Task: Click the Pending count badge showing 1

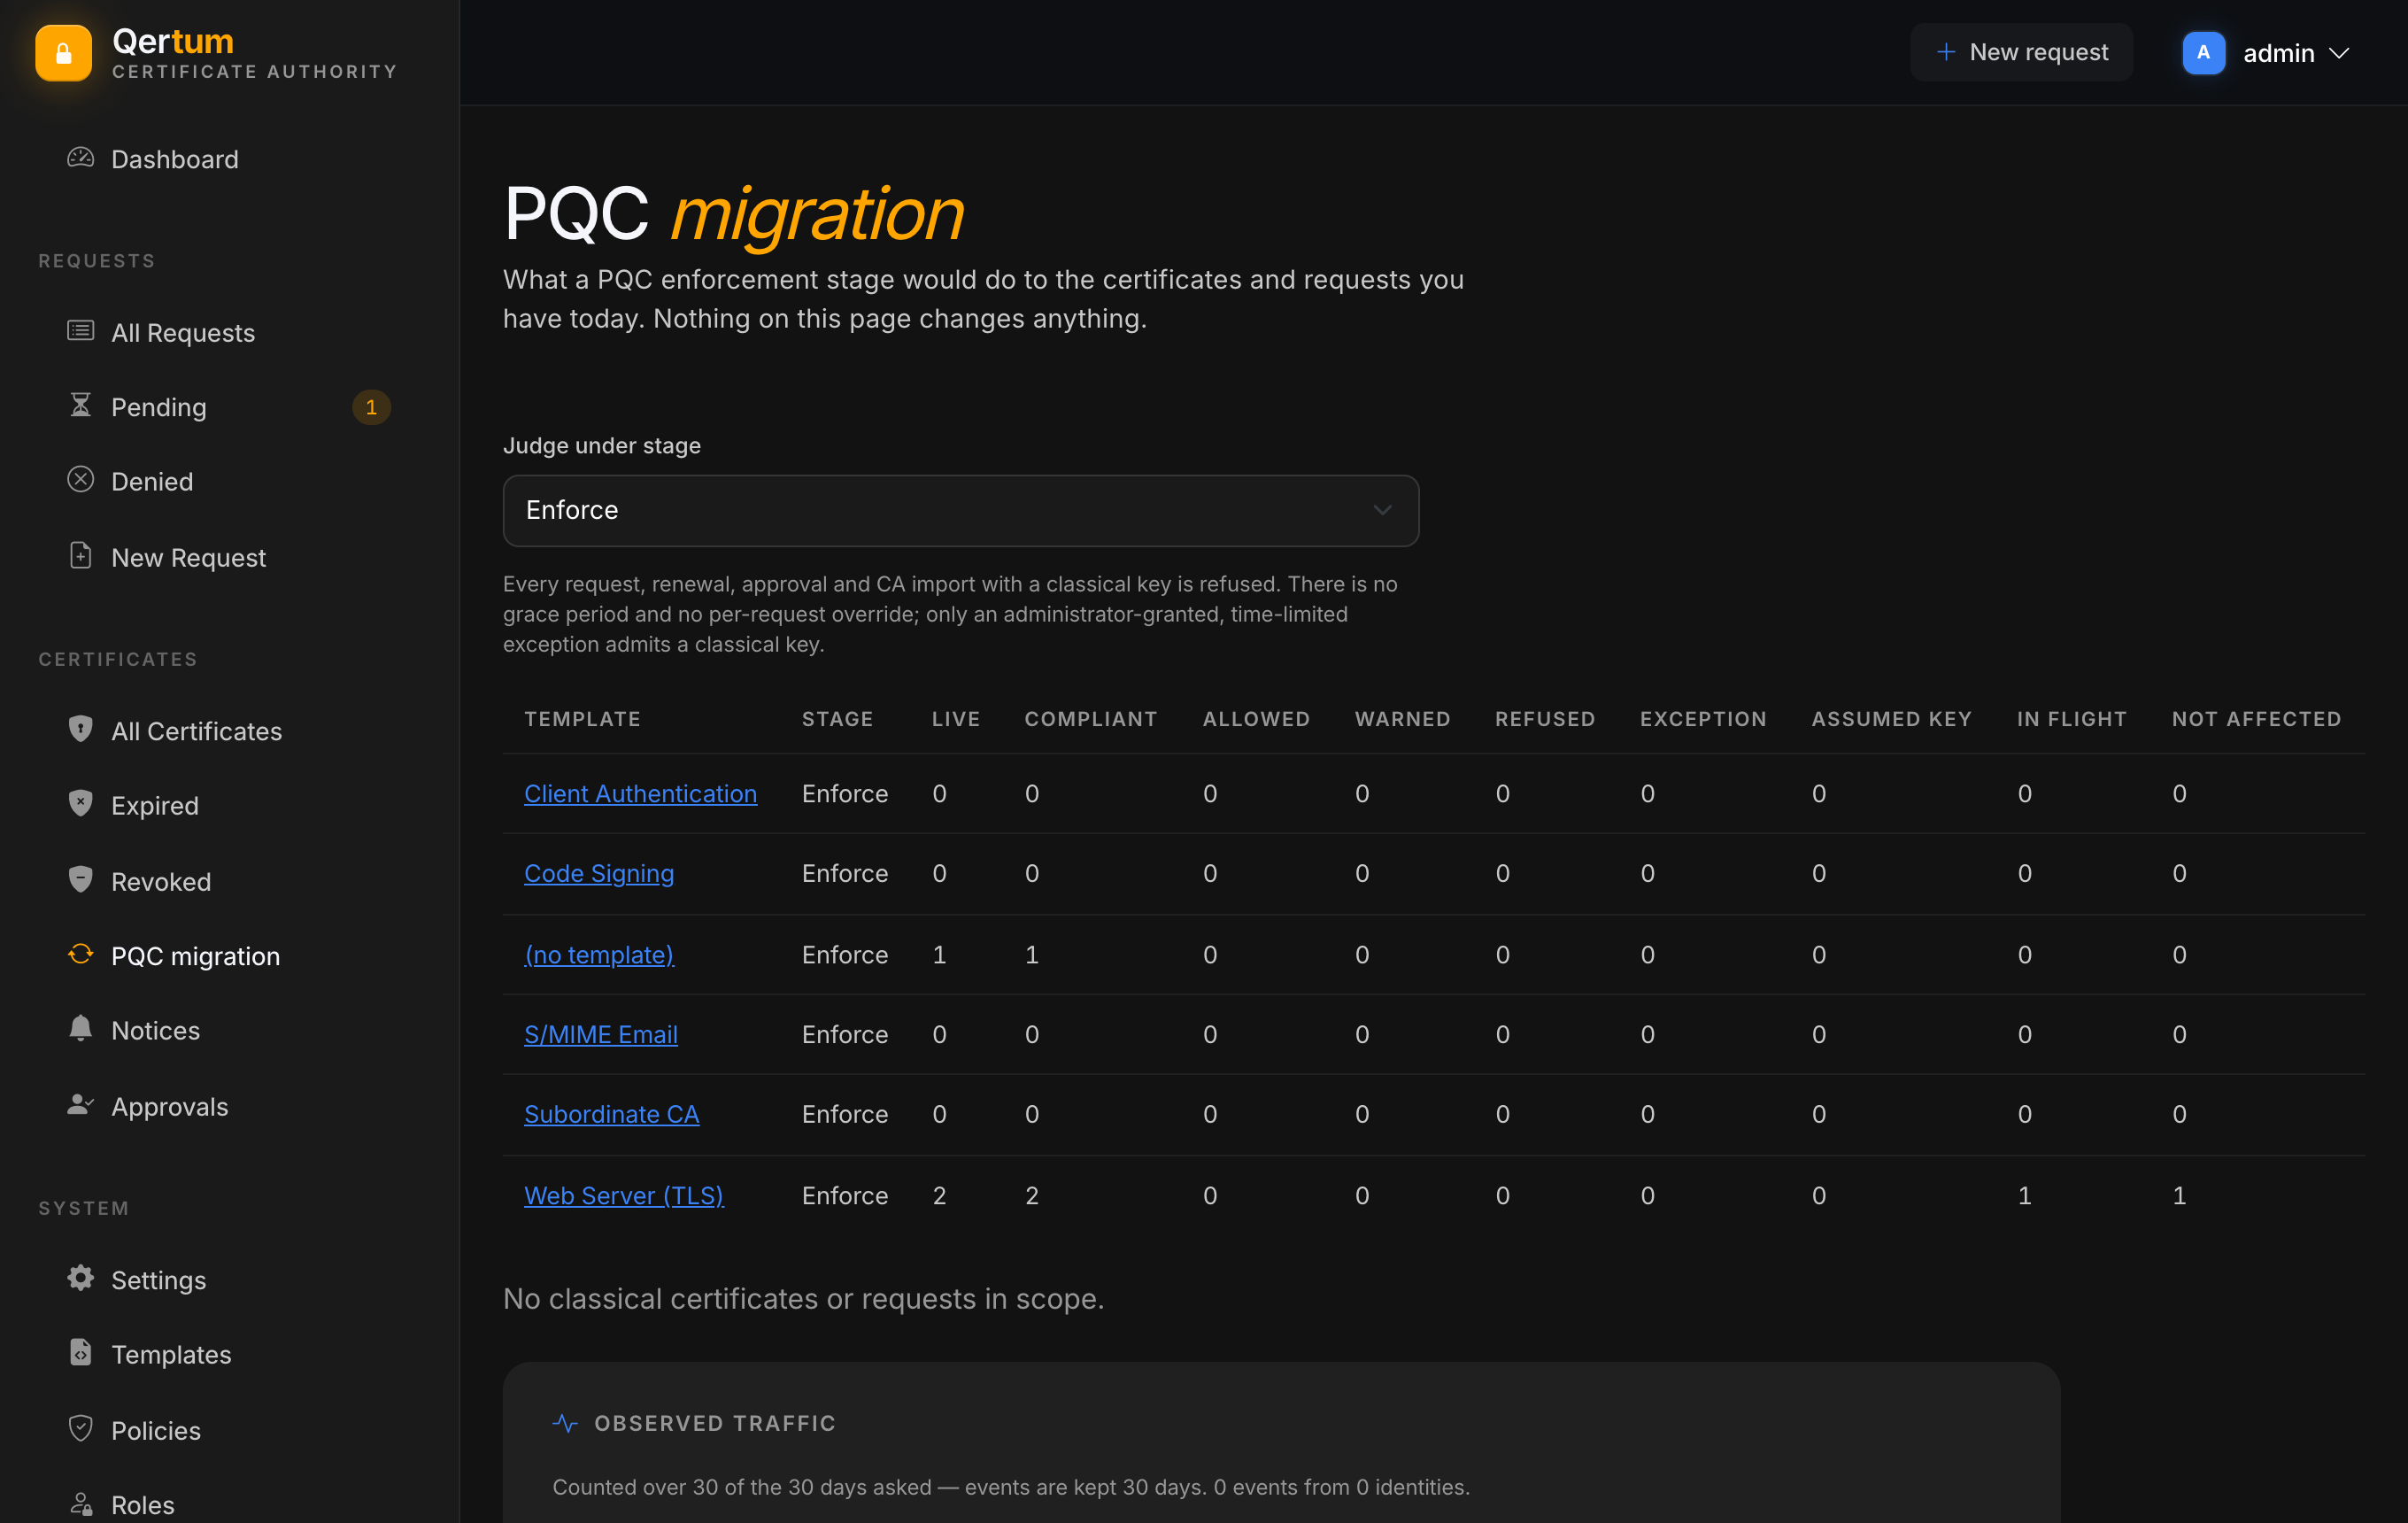Action: point(371,407)
